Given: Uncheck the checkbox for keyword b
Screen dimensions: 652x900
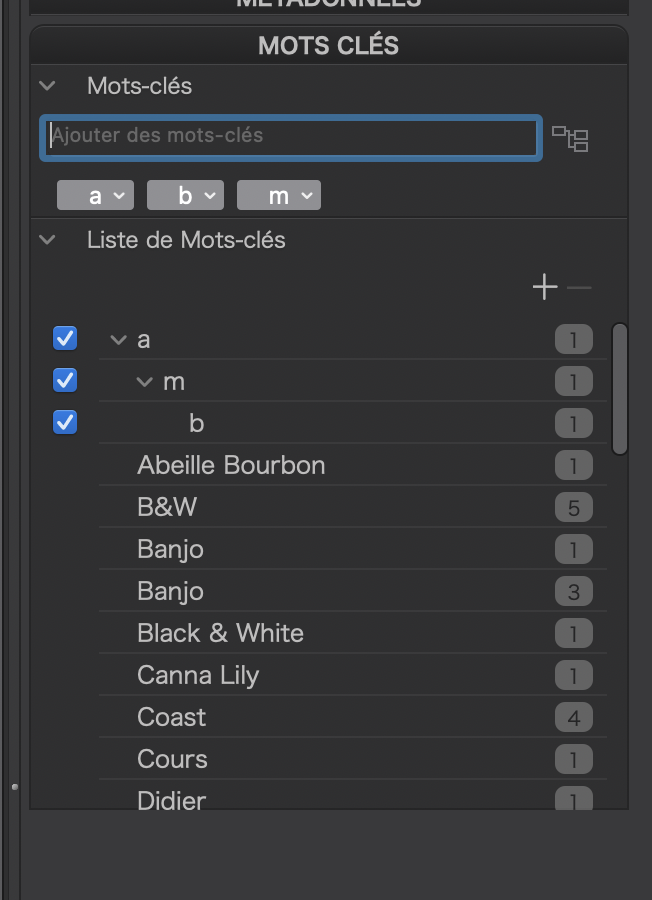Looking at the screenshot, I should tap(65, 423).
